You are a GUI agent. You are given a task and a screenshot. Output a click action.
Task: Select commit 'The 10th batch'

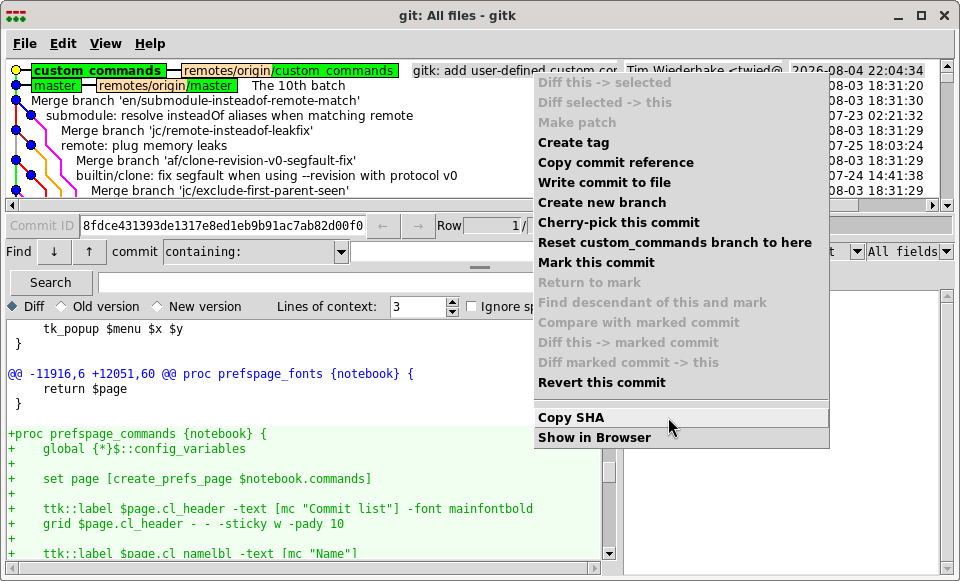(298, 86)
